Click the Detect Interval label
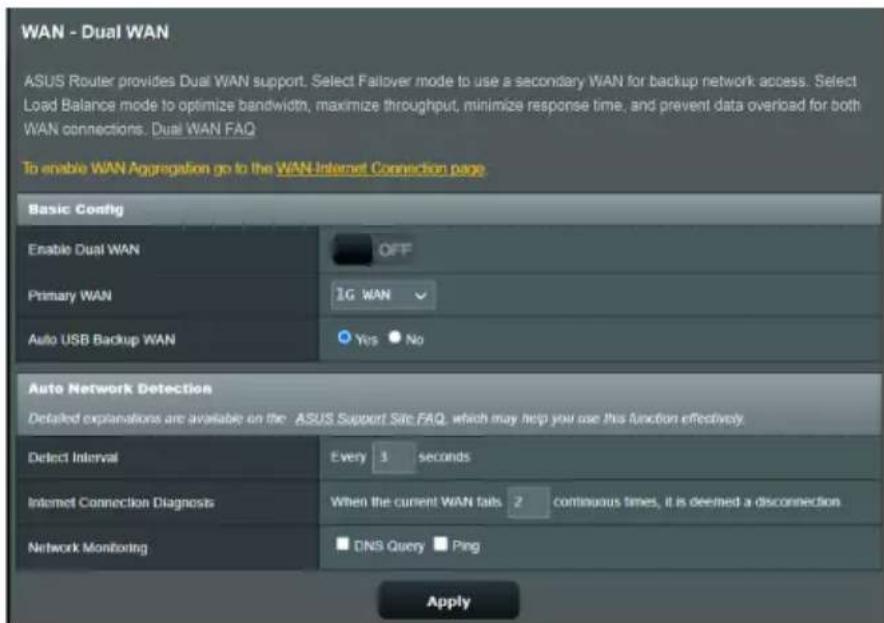The image size is (884, 623). [x=73, y=457]
